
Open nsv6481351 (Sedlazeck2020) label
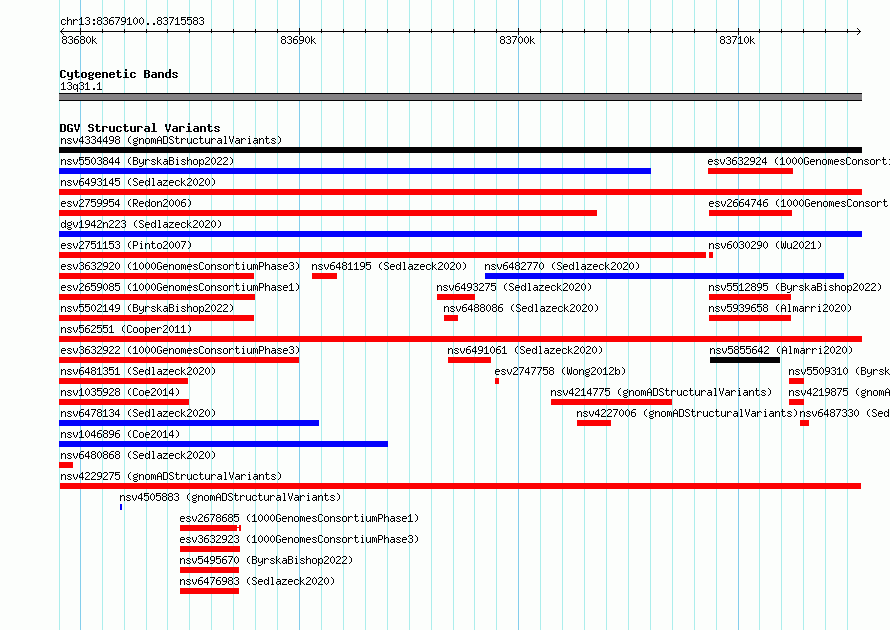pyautogui.click(x=138, y=371)
